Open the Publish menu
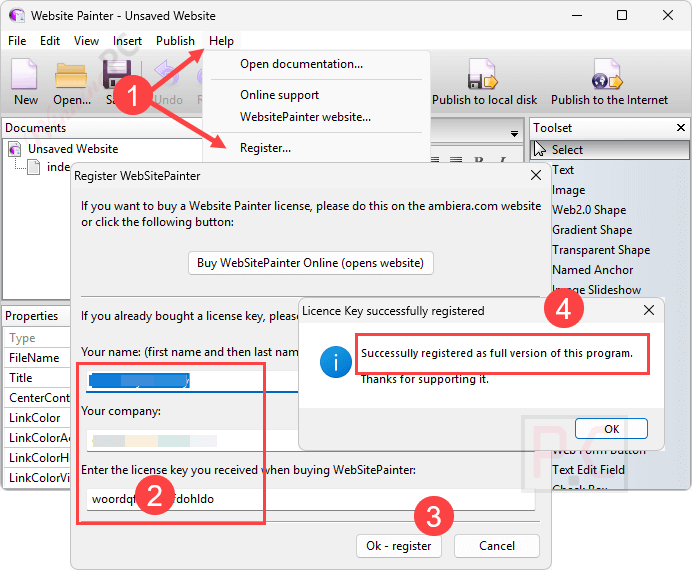The image size is (692, 570). tap(175, 41)
